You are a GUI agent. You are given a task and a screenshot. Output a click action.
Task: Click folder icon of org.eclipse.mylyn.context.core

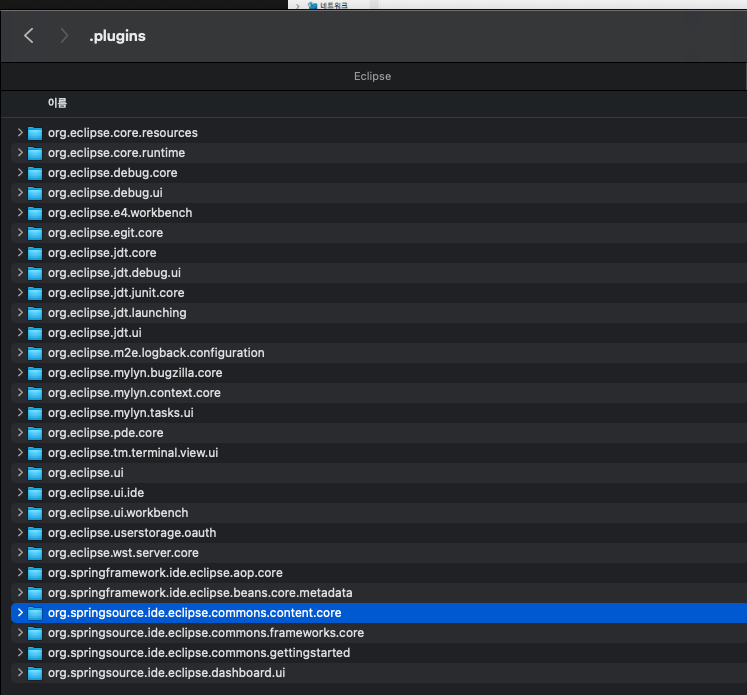coord(35,393)
